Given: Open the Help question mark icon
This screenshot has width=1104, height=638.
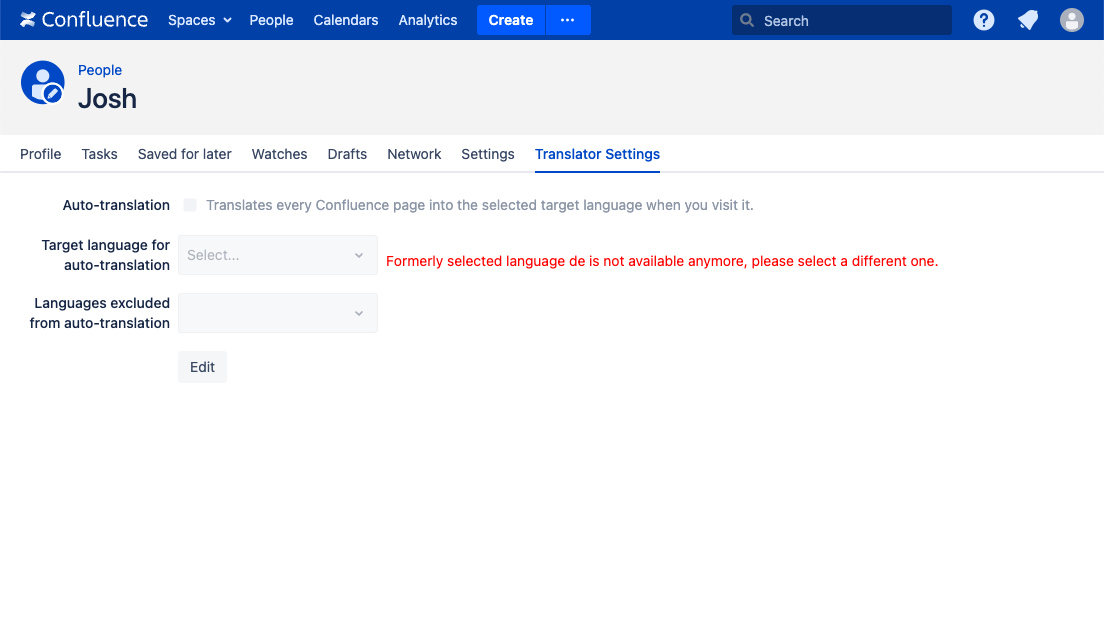Looking at the screenshot, I should coord(983,19).
